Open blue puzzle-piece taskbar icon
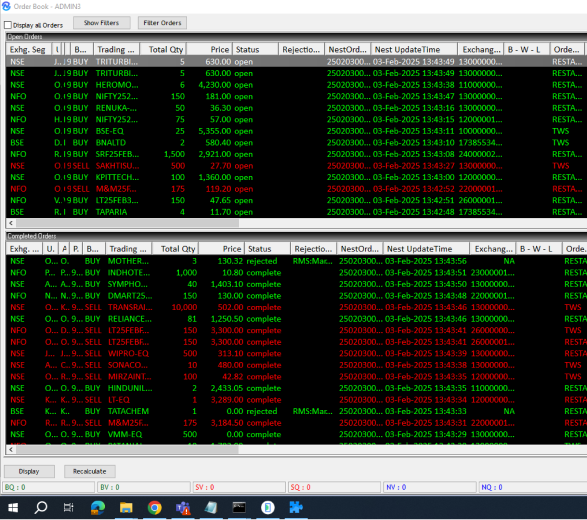The height and width of the screenshot is (520, 587). [x=296, y=508]
